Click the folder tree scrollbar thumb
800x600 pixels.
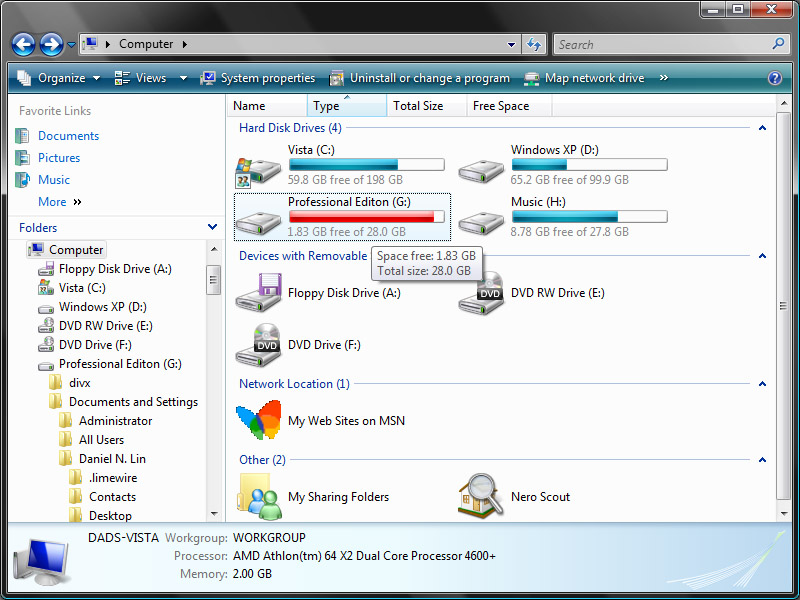coord(213,280)
